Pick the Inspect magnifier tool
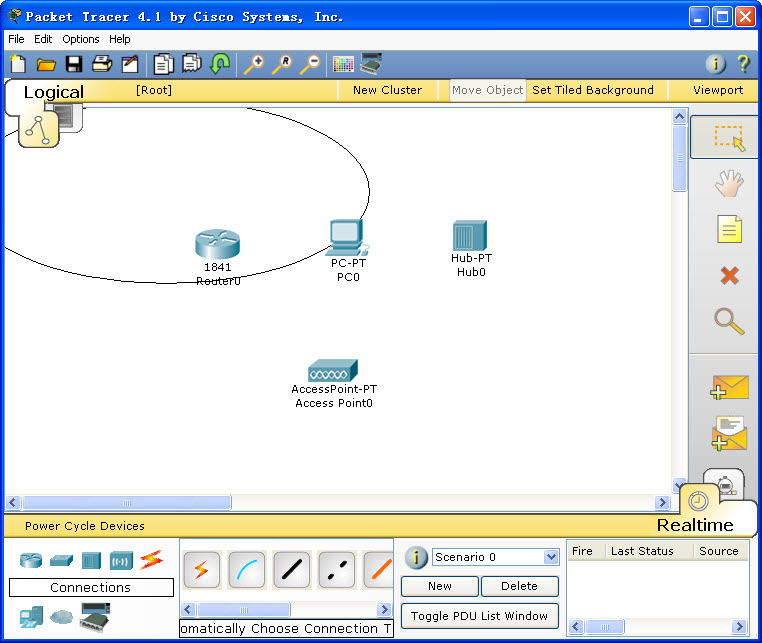The image size is (762, 643). click(x=729, y=321)
